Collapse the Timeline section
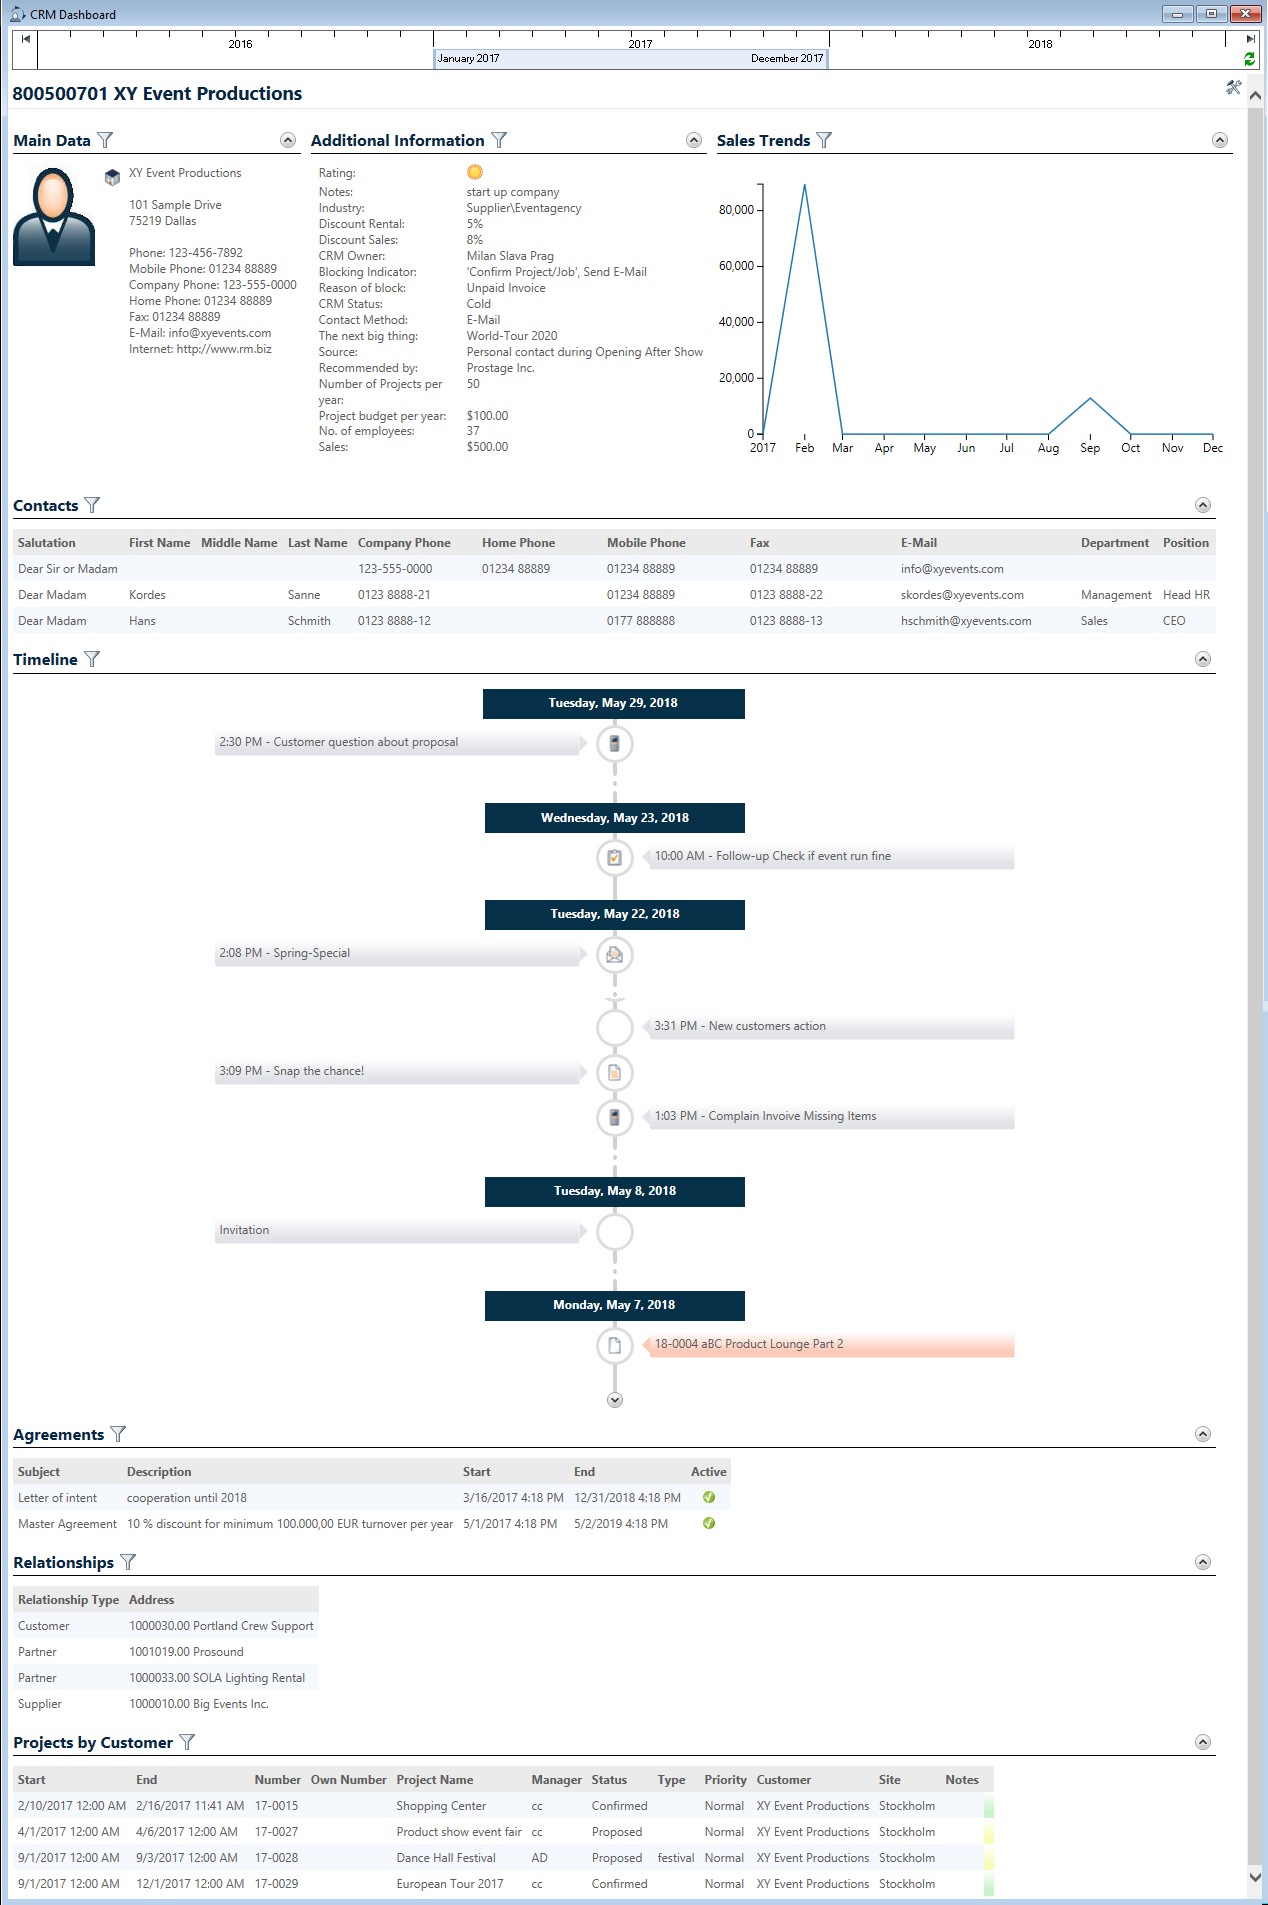The height and width of the screenshot is (1905, 1268). (x=1203, y=660)
